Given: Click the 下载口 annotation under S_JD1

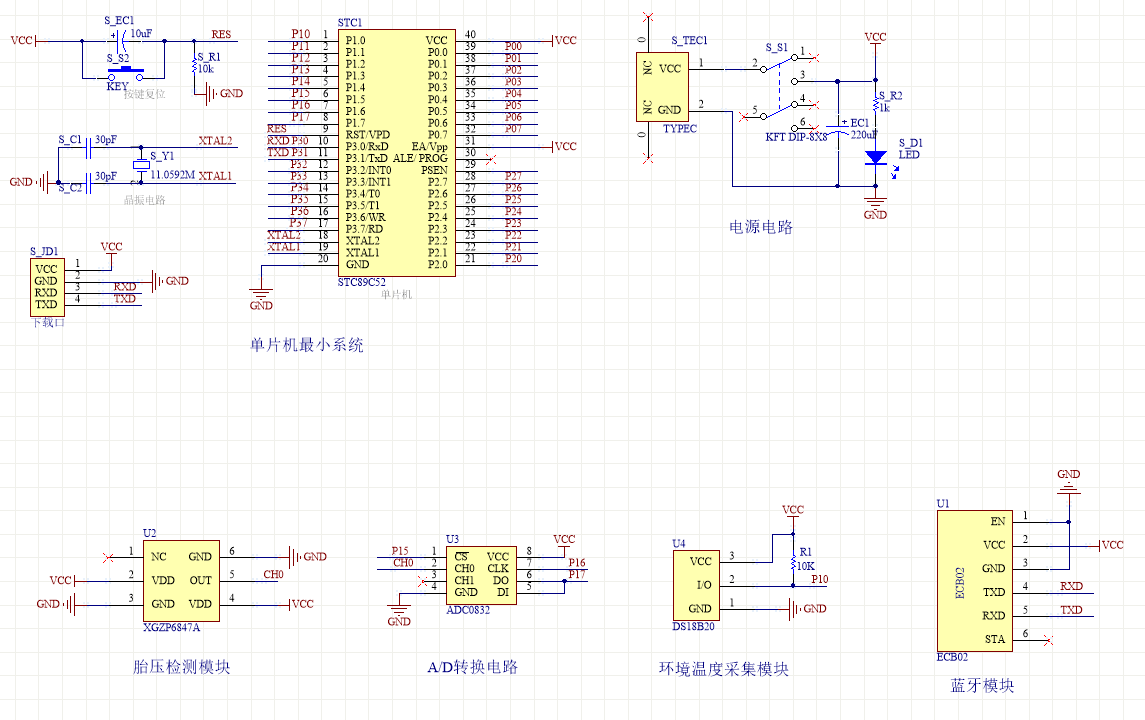Looking at the screenshot, I should coord(48,322).
